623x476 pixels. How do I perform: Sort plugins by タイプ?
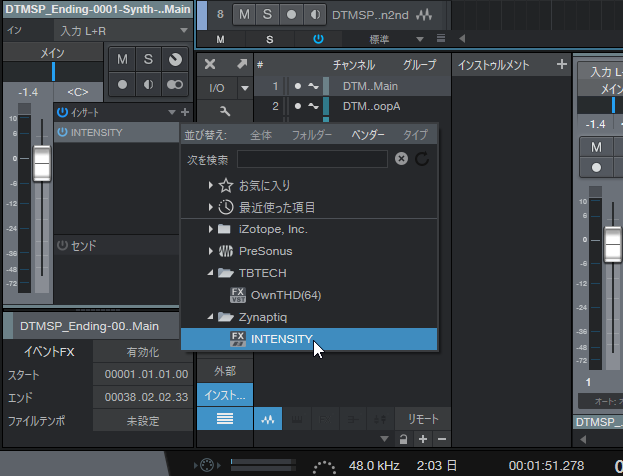415,135
